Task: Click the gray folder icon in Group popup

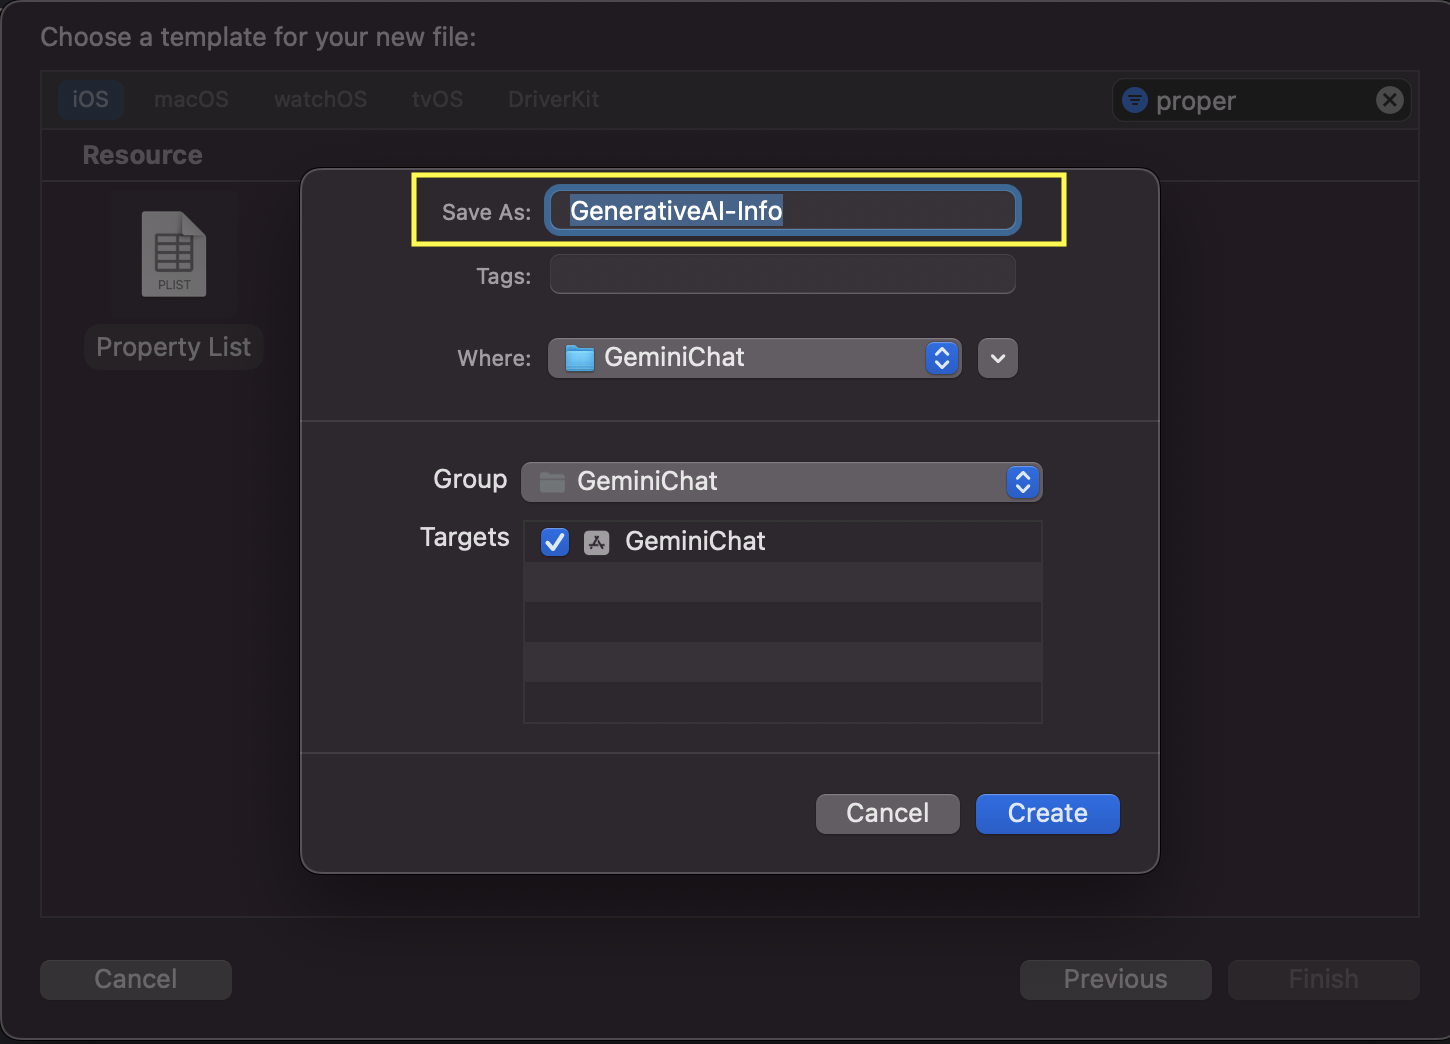Action: [552, 482]
